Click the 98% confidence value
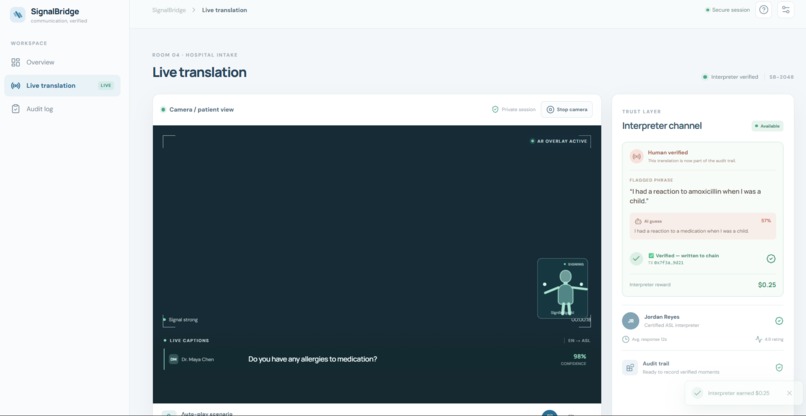The height and width of the screenshot is (416, 806). click(x=580, y=356)
